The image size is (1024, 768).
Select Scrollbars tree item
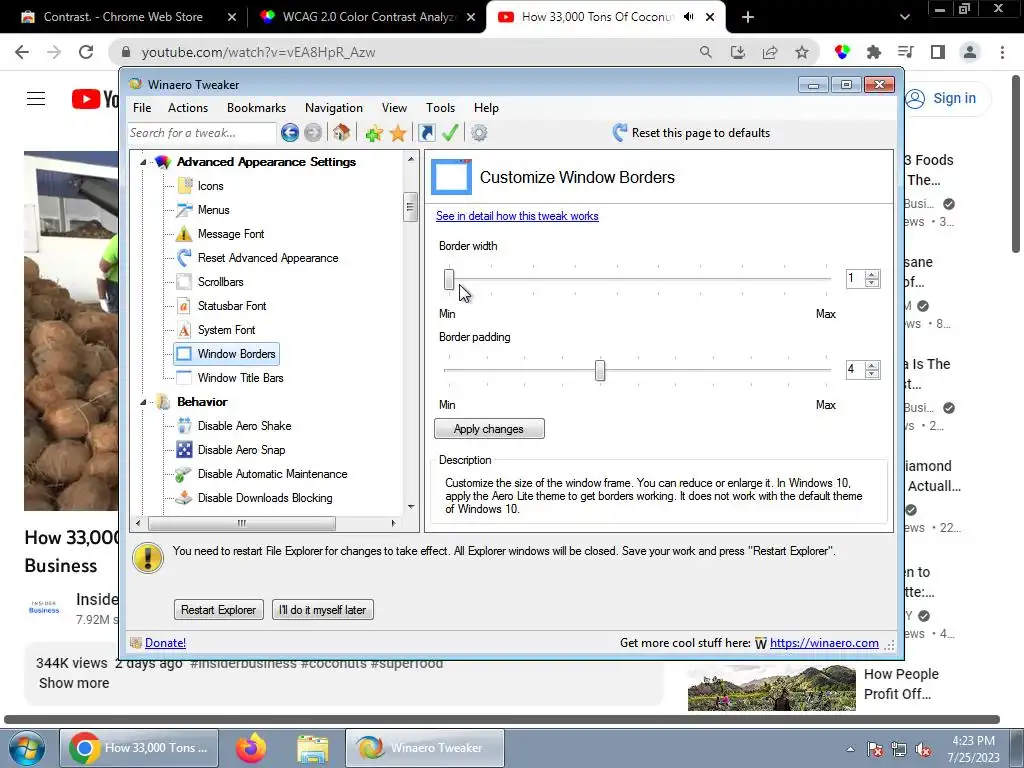click(x=221, y=282)
